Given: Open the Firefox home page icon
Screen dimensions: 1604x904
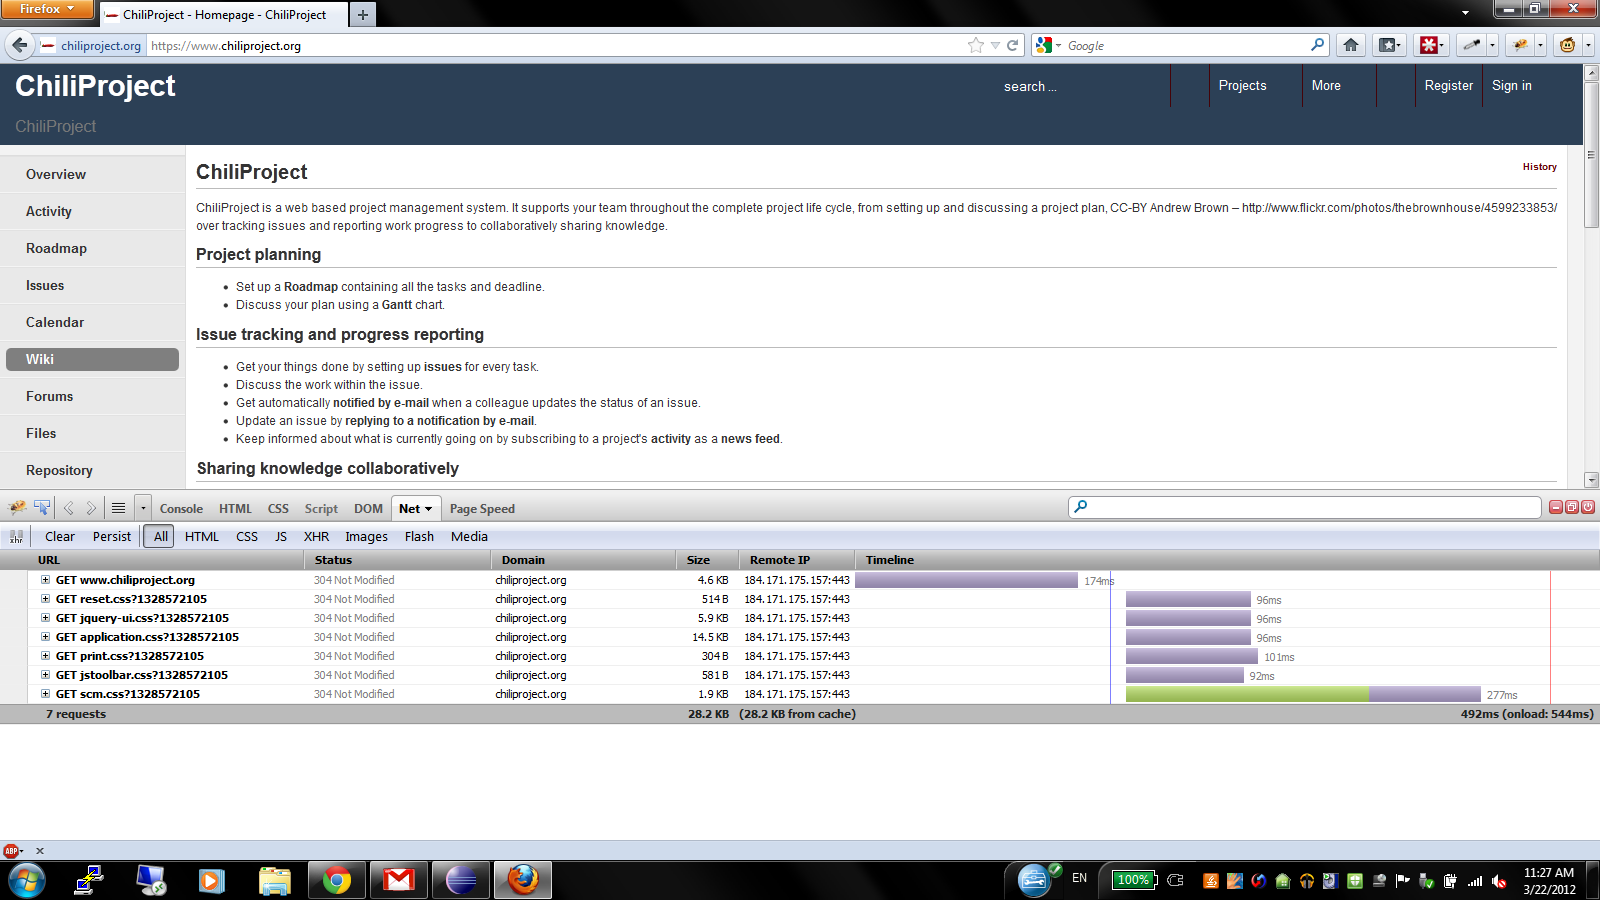Looking at the screenshot, I should [1351, 45].
